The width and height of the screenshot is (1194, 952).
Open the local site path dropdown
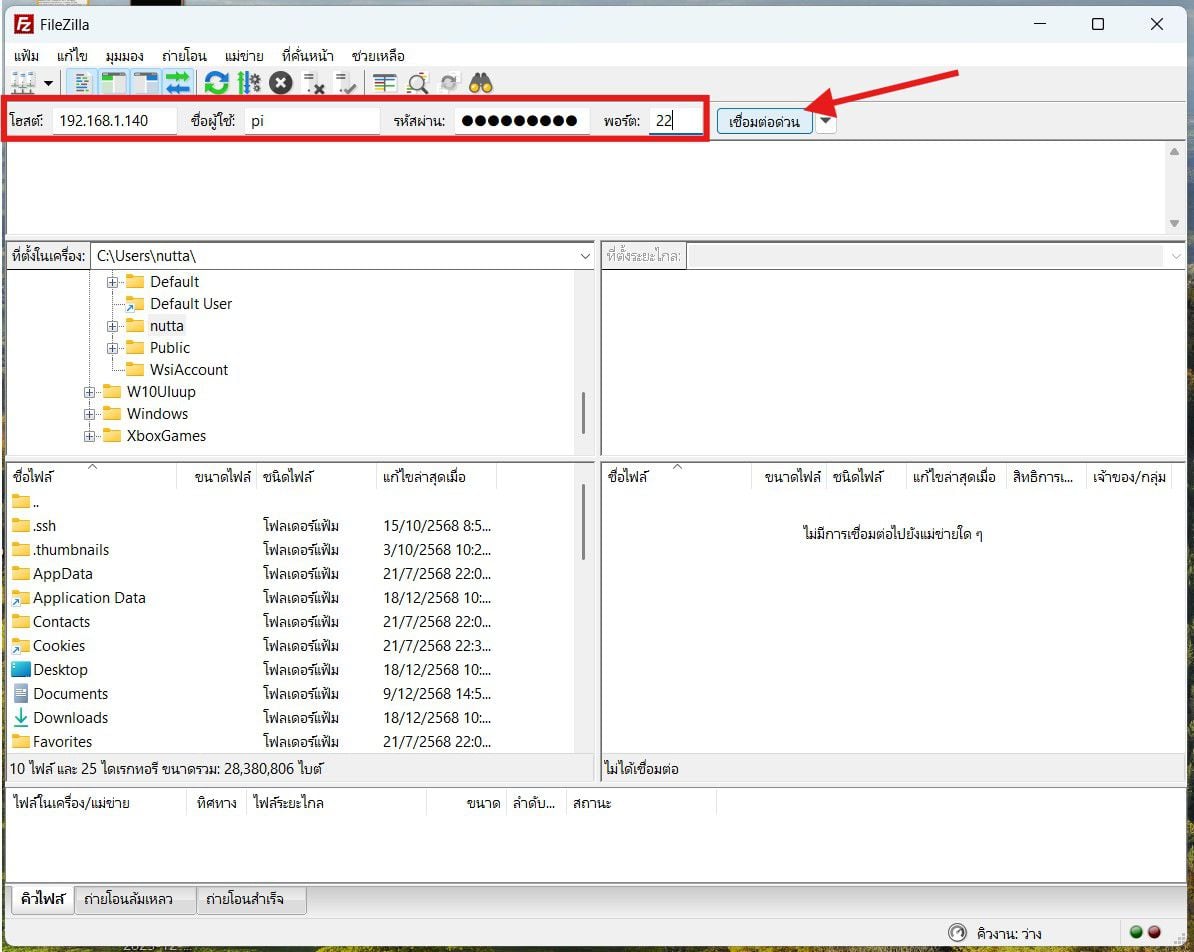coord(585,256)
